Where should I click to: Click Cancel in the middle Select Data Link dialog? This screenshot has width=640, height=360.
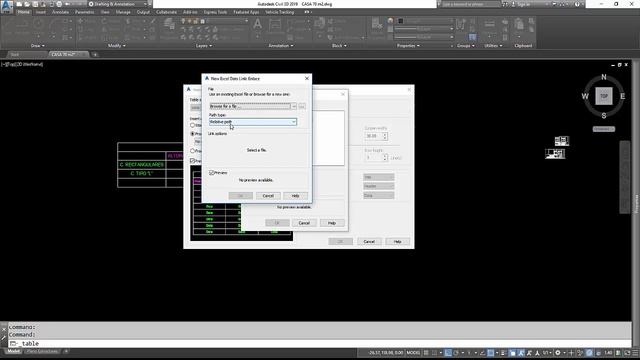tap(304, 223)
